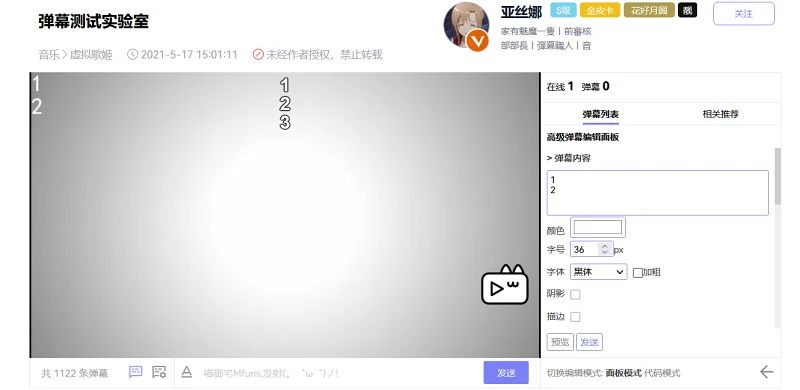
Task: Toggle the danmaku display speech-bubble icon
Action: pos(135,372)
